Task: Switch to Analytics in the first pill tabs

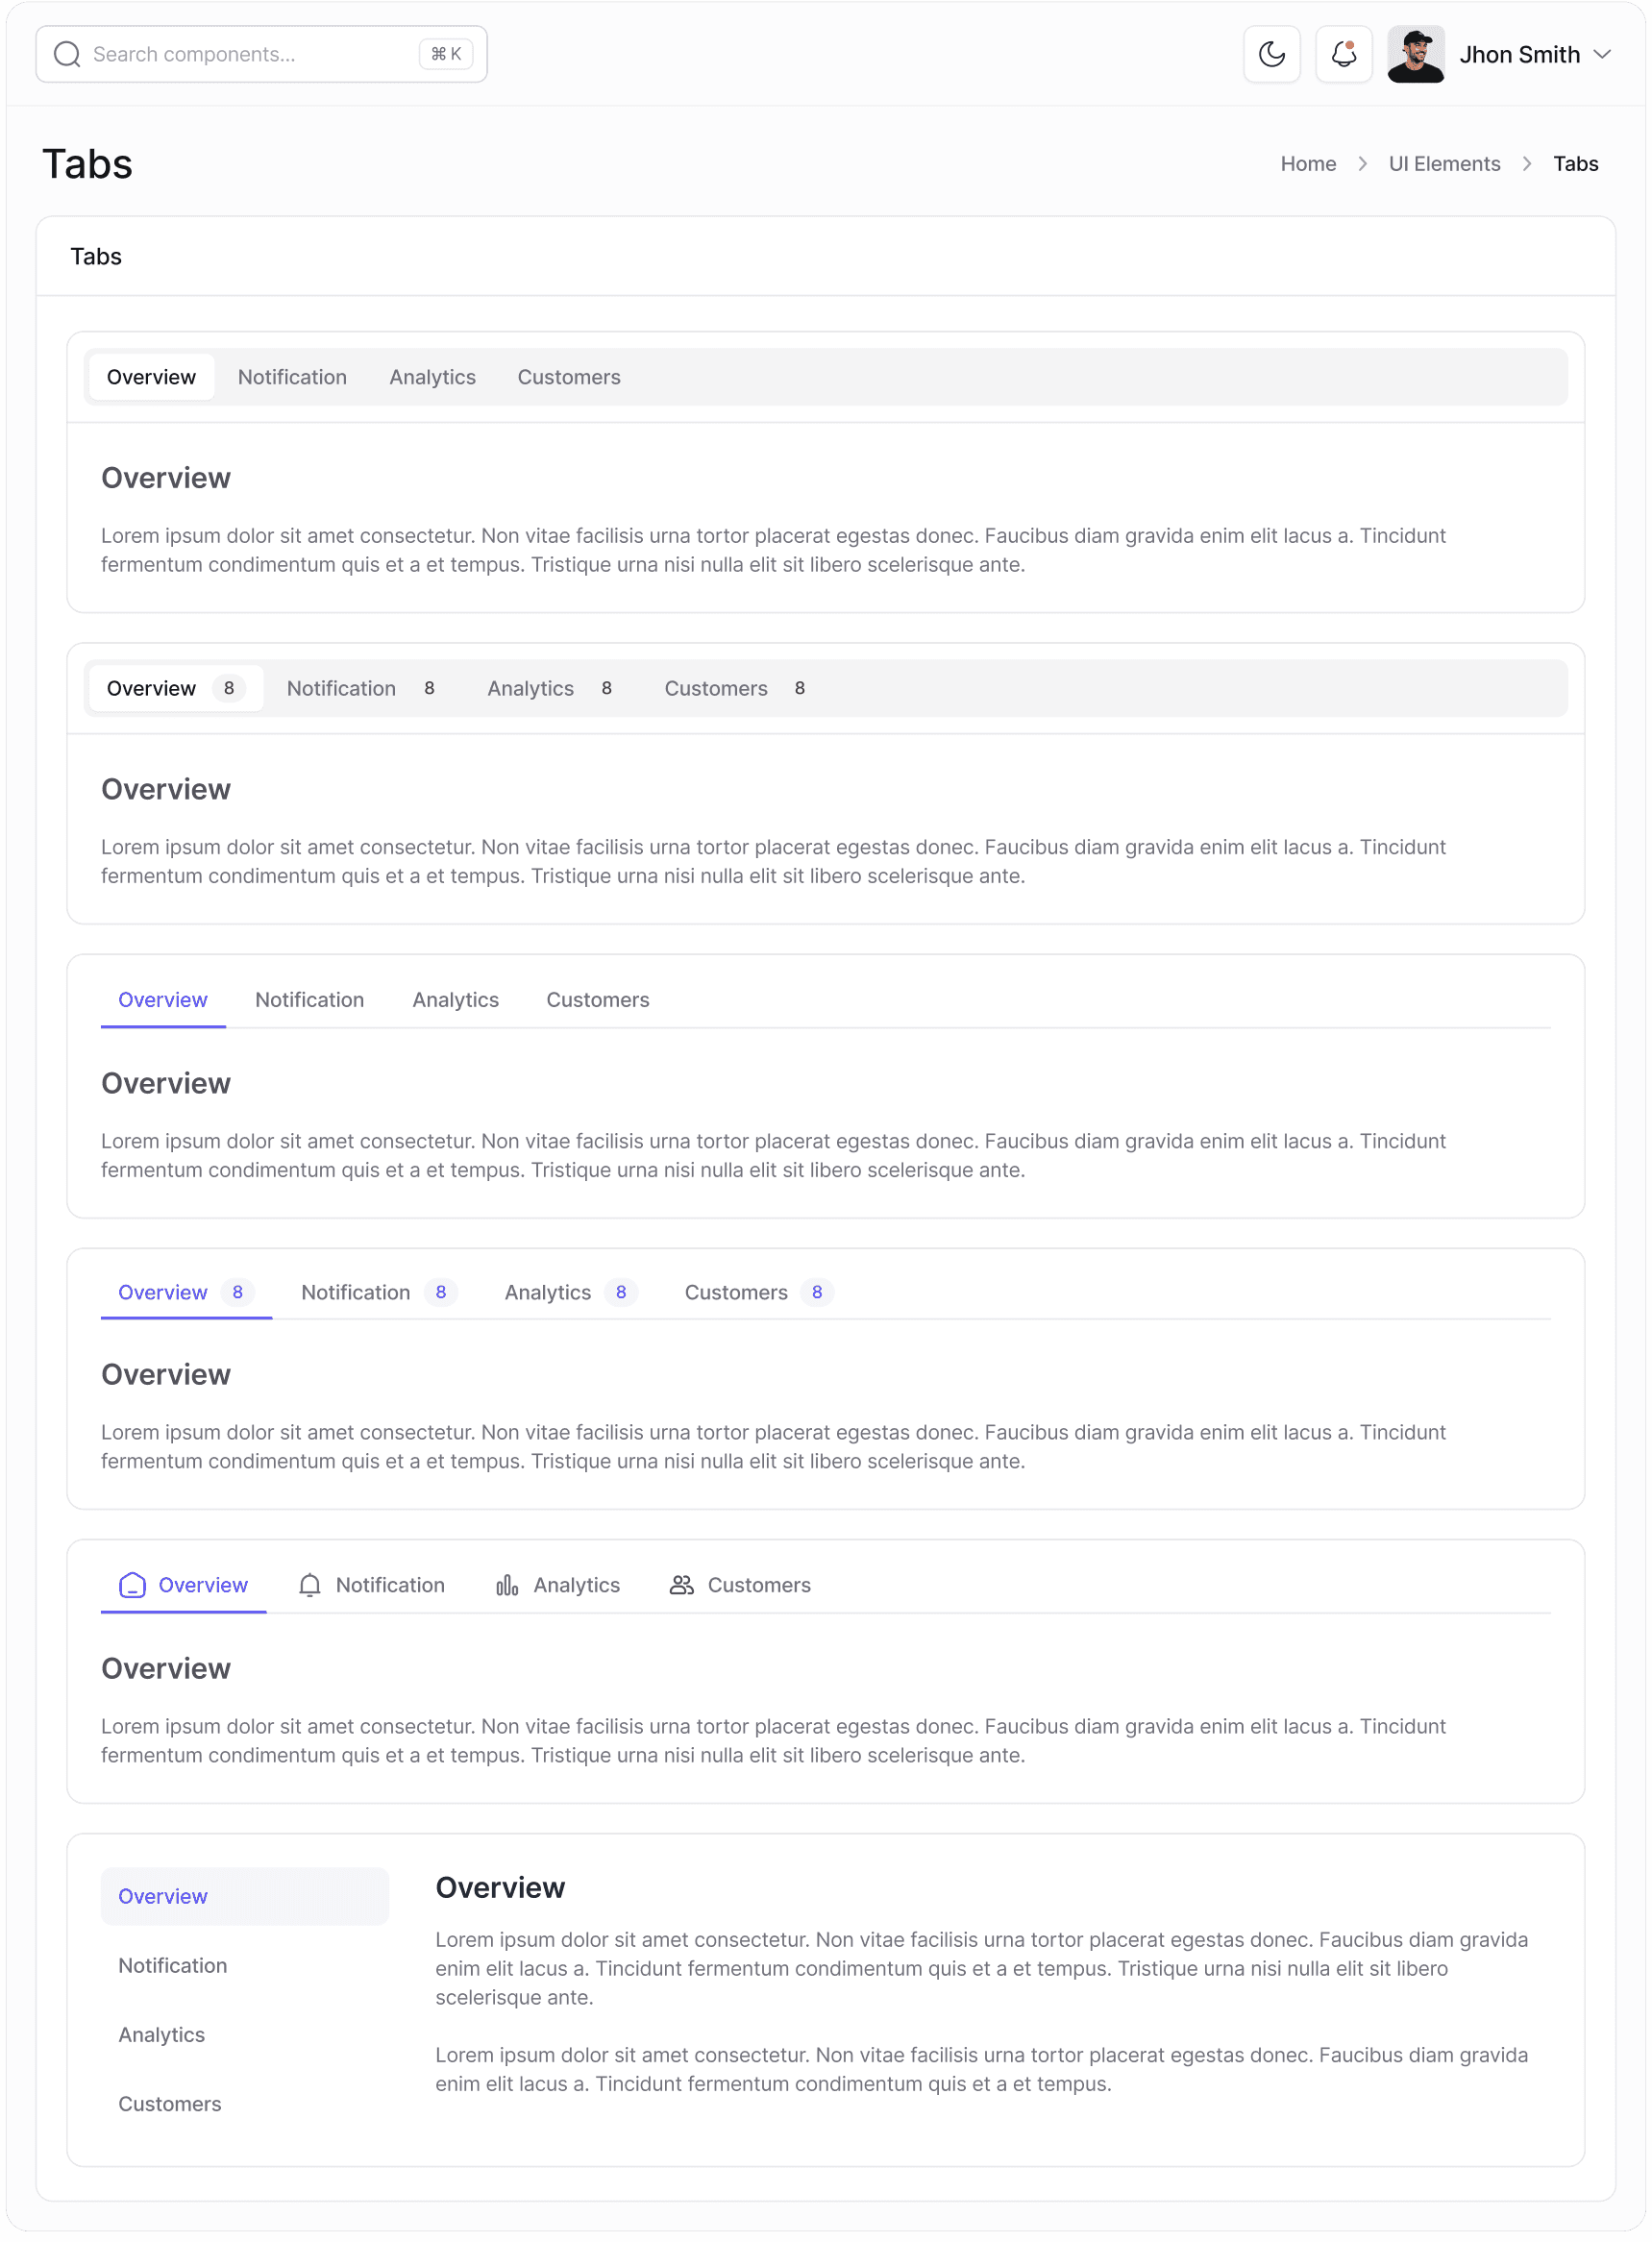Action: pos(432,377)
